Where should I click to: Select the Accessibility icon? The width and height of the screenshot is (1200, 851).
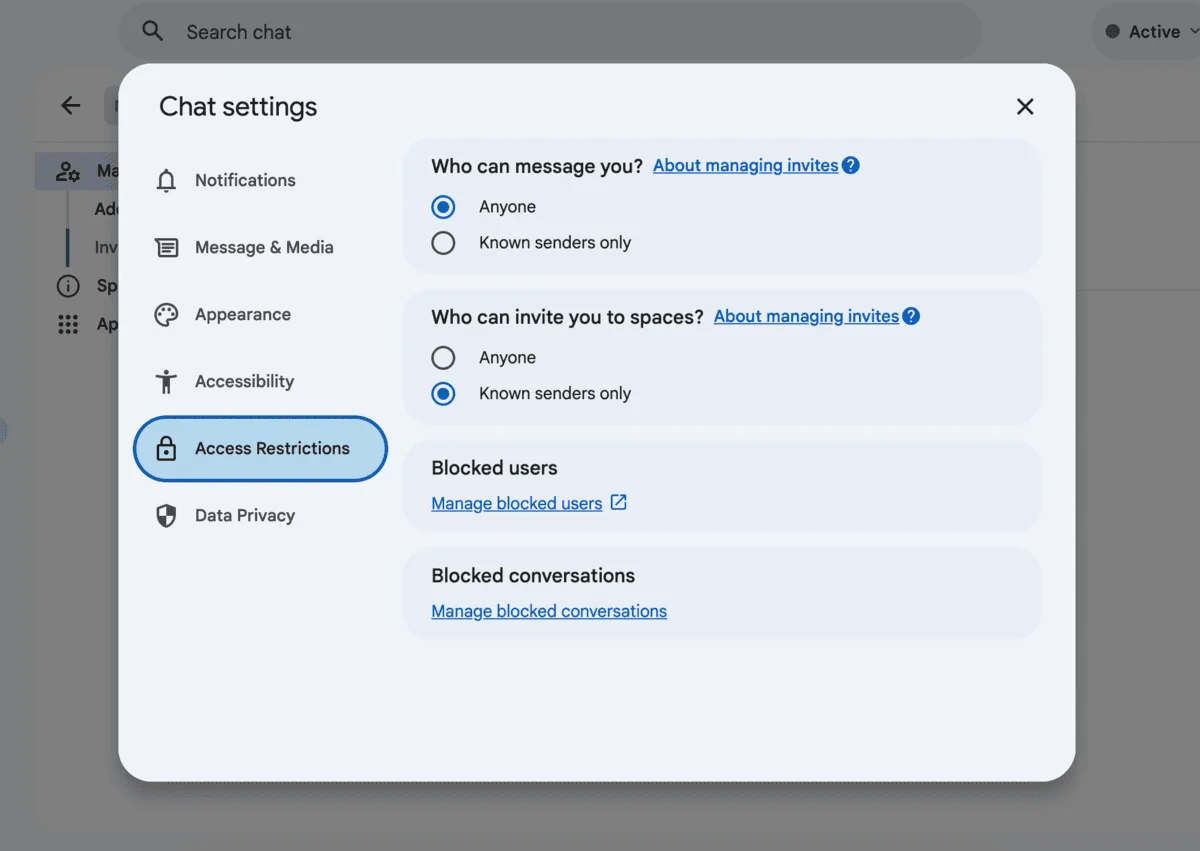point(166,381)
